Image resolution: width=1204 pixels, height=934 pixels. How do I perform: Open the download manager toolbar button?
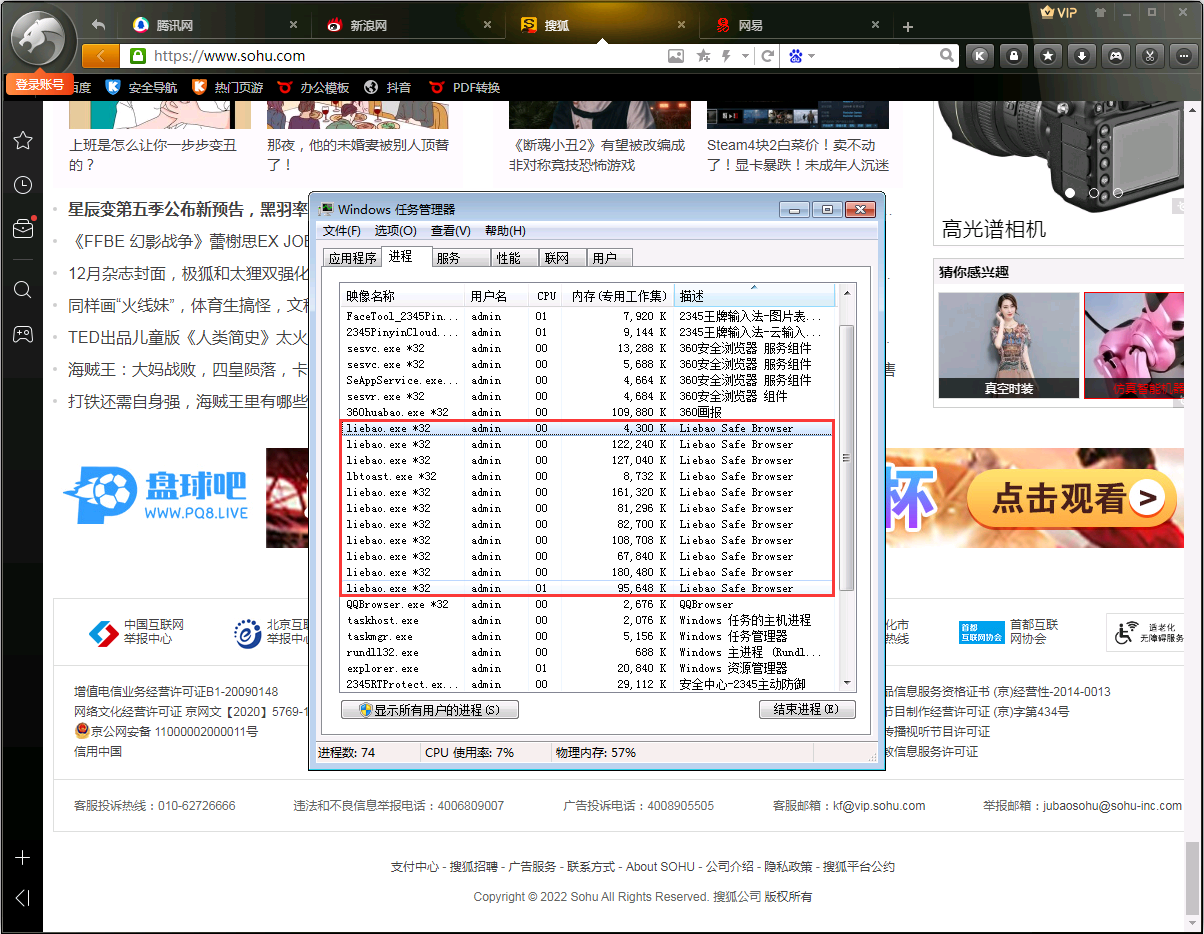1082,56
